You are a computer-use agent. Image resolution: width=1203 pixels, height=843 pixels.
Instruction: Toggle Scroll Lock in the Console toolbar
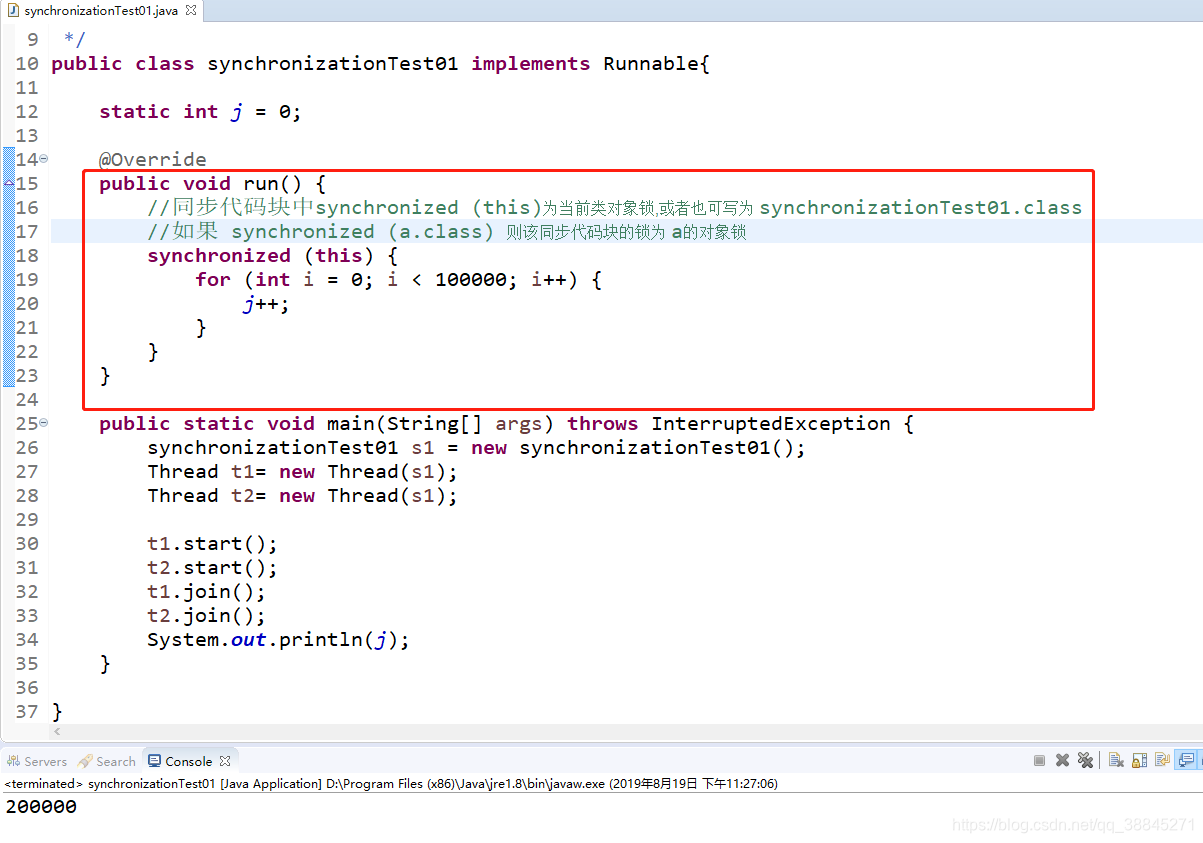1139,760
